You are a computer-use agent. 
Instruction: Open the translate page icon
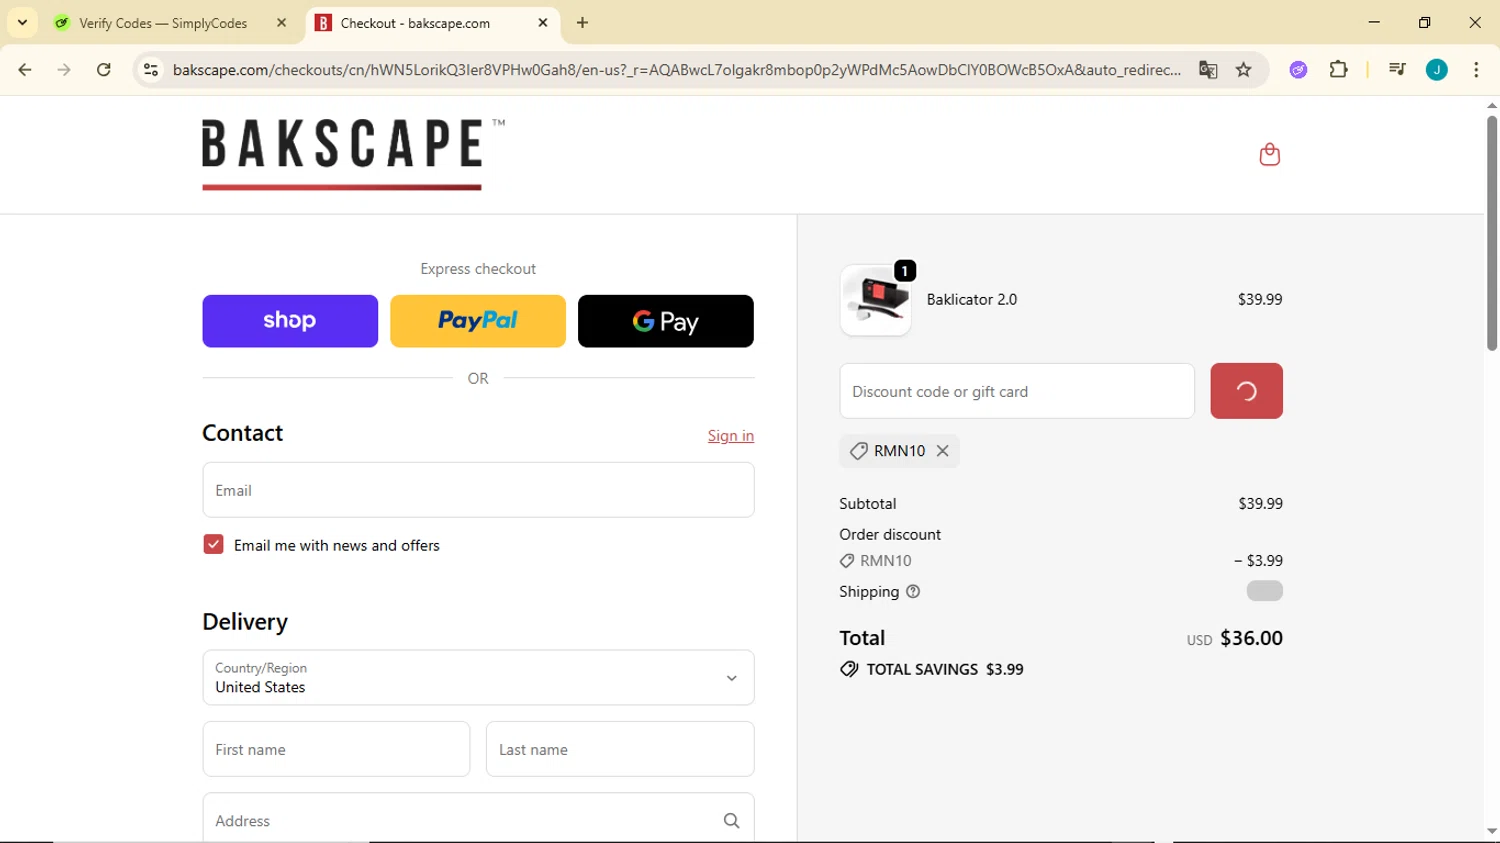click(x=1208, y=70)
